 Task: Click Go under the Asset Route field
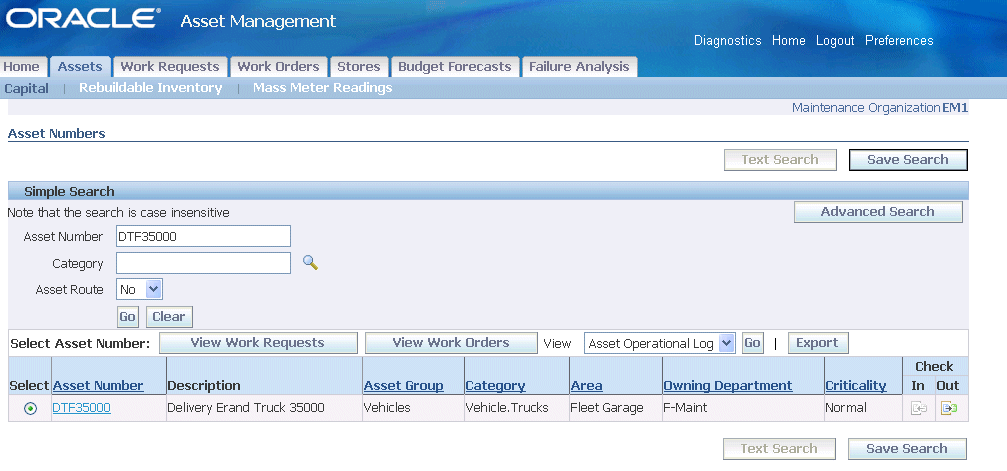click(127, 317)
